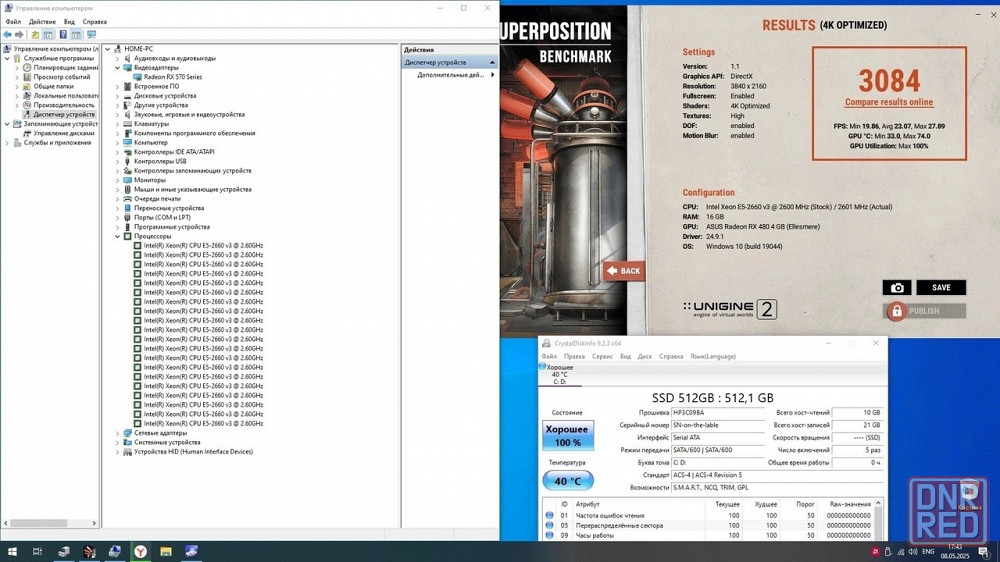Click the Прошивка field HP3C09BA
The height and width of the screenshot is (562, 1000).
coord(717,413)
